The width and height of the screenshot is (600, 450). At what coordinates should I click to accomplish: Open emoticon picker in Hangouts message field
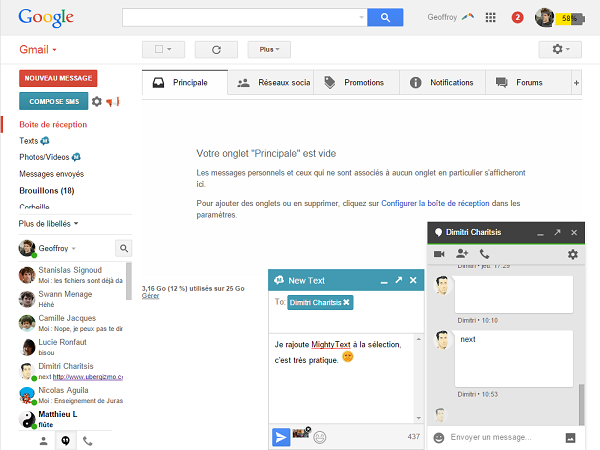[439, 437]
